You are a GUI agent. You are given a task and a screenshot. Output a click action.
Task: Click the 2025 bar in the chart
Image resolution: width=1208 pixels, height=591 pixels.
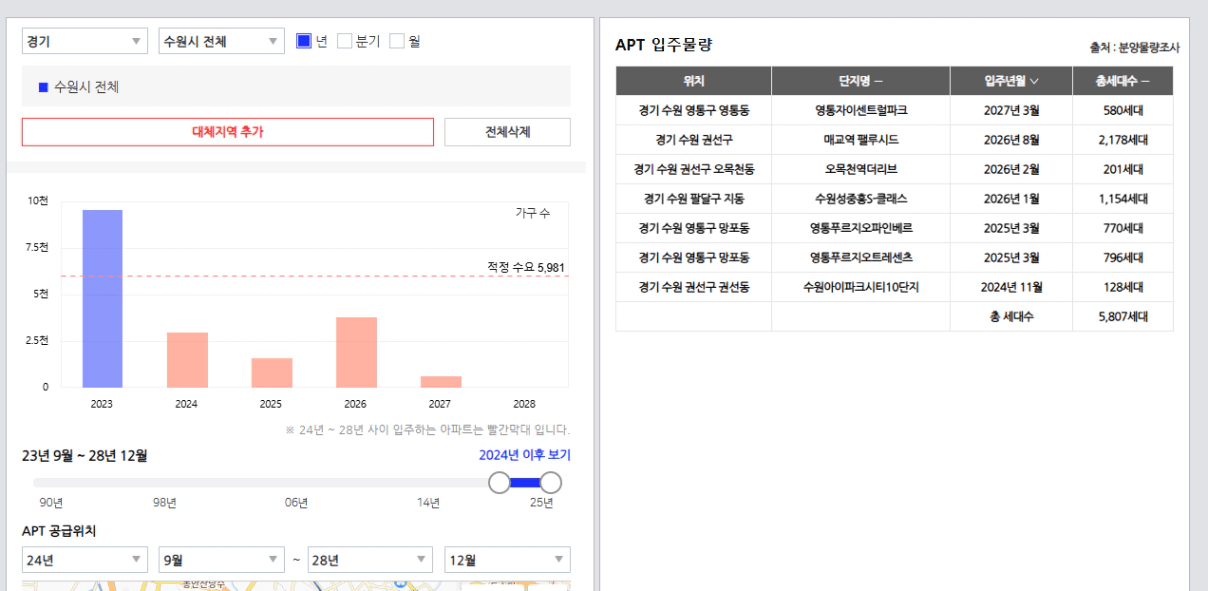coord(271,372)
